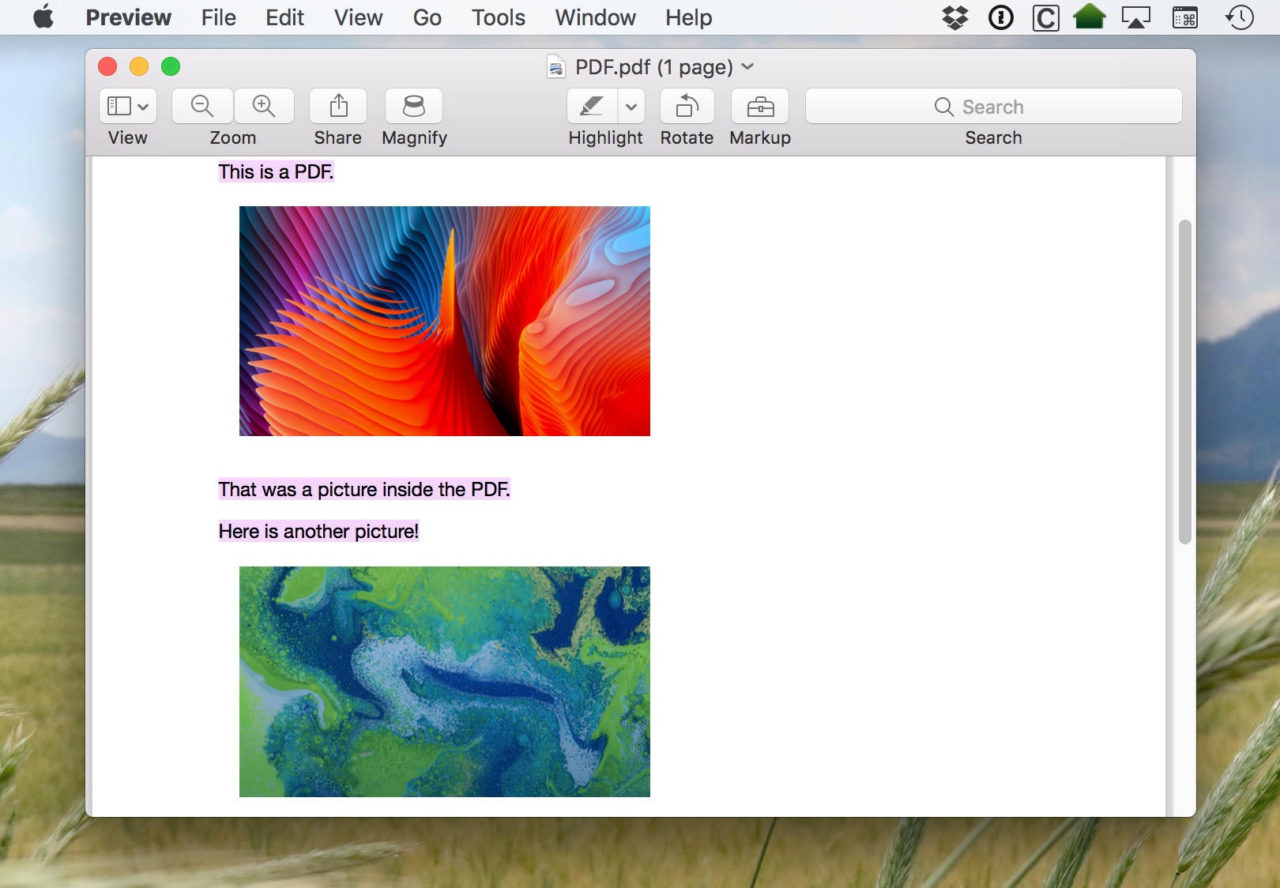1280x888 pixels.
Task: Open the Window menu
Action: point(595,17)
